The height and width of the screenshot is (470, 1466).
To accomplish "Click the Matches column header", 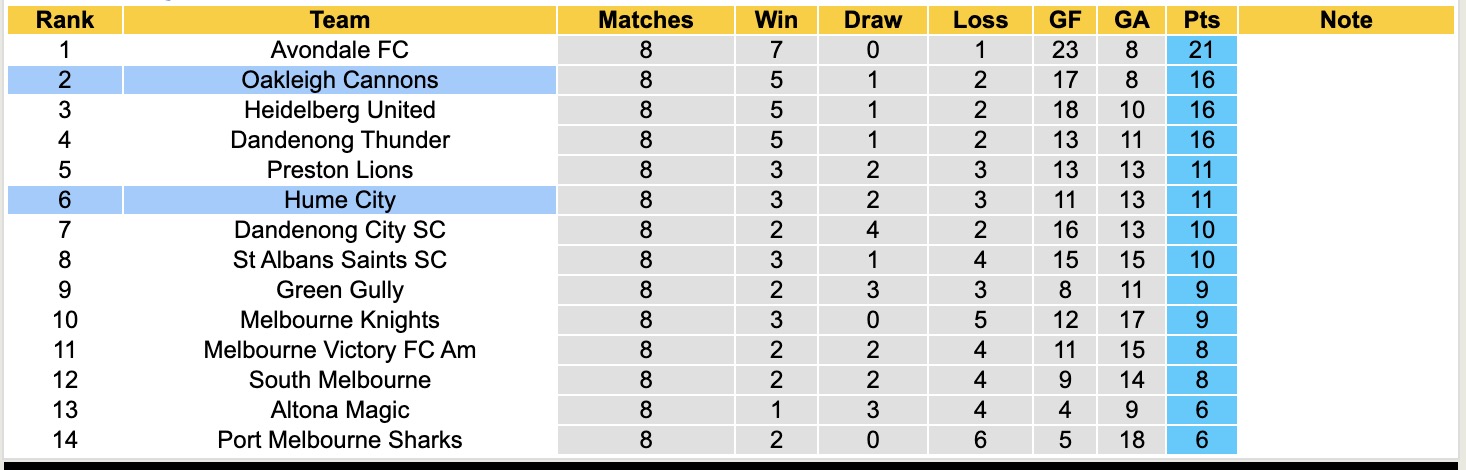I will tap(645, 20).
